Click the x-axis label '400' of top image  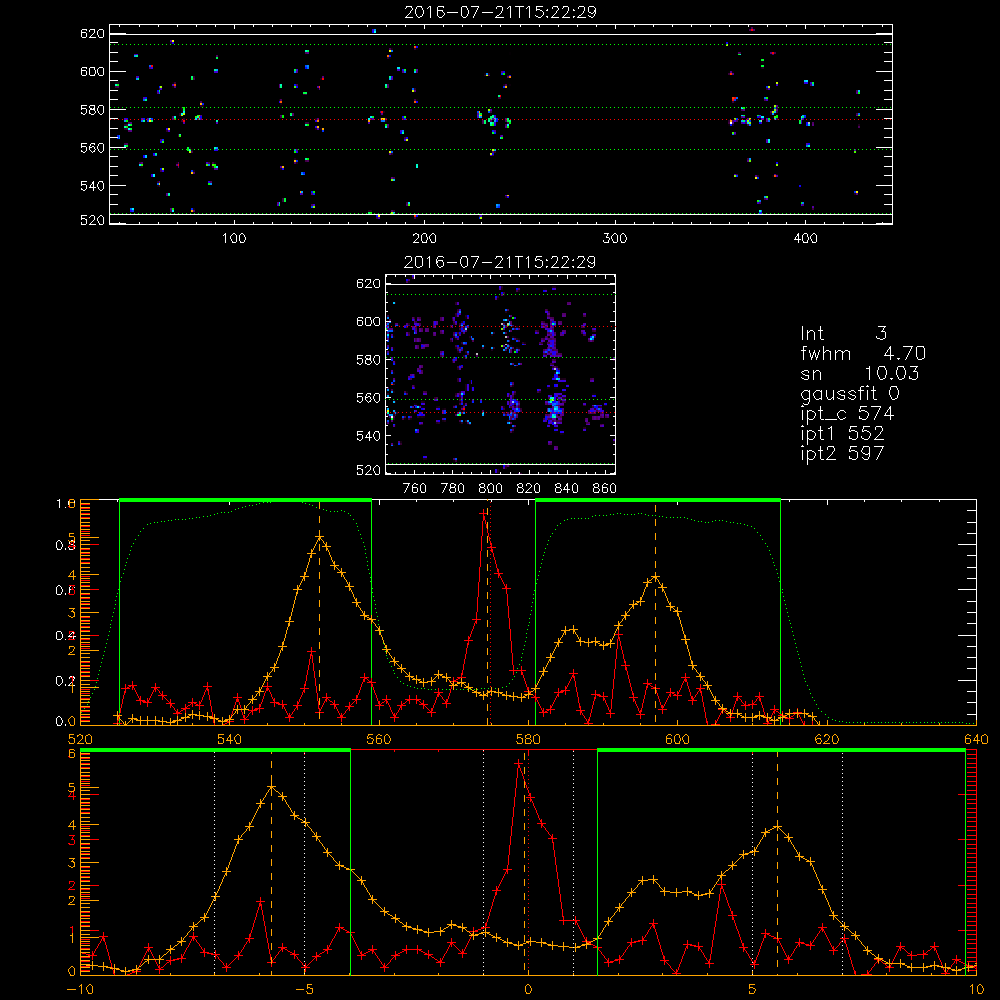click(805, 239)
